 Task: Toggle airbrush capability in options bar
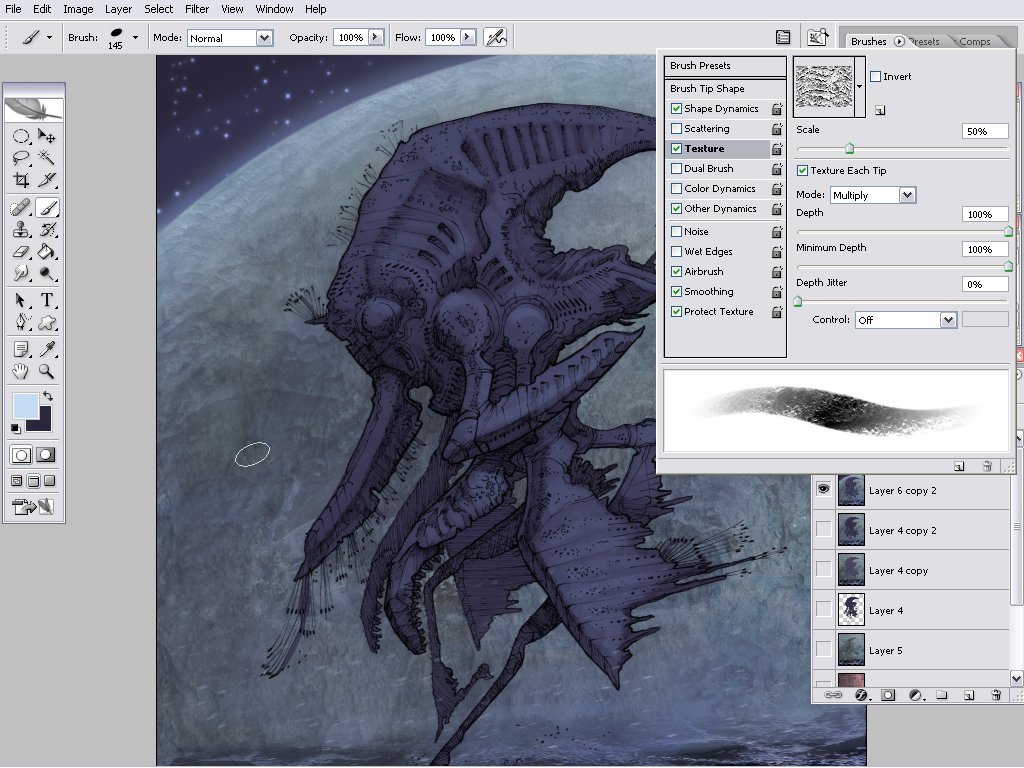click(496, 37)
